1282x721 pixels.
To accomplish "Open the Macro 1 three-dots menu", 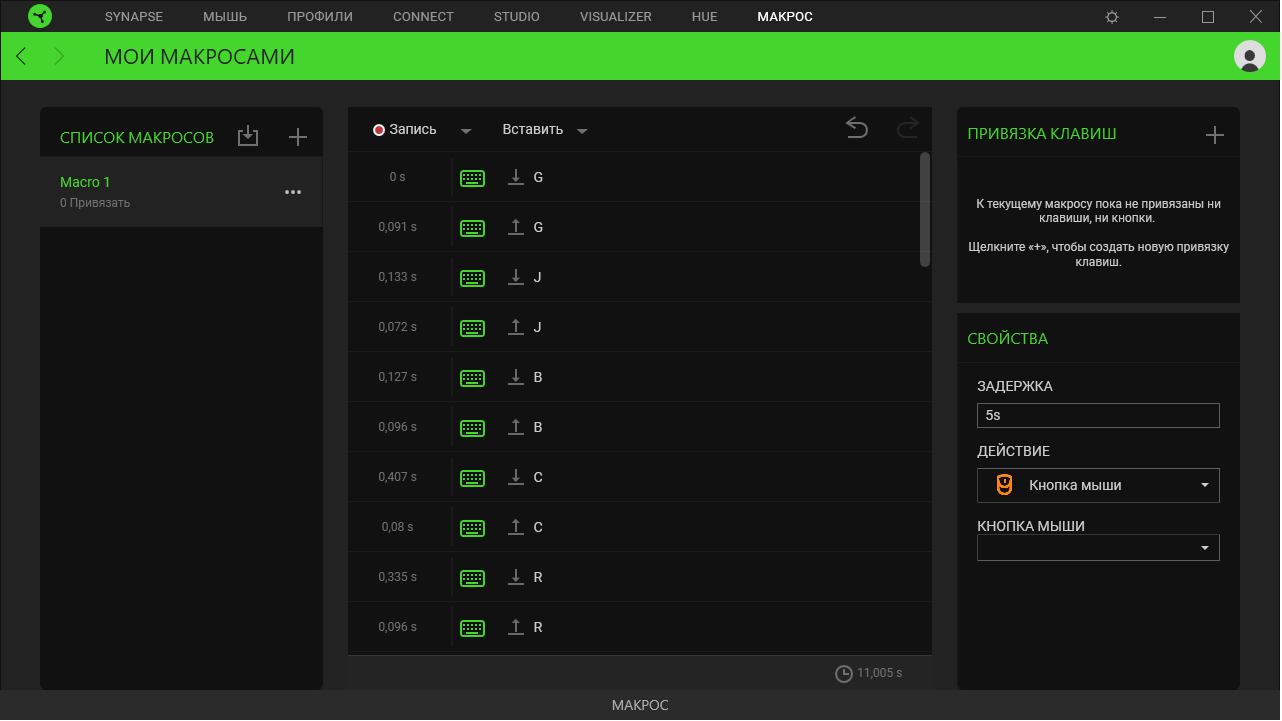I will pos(293,192).
